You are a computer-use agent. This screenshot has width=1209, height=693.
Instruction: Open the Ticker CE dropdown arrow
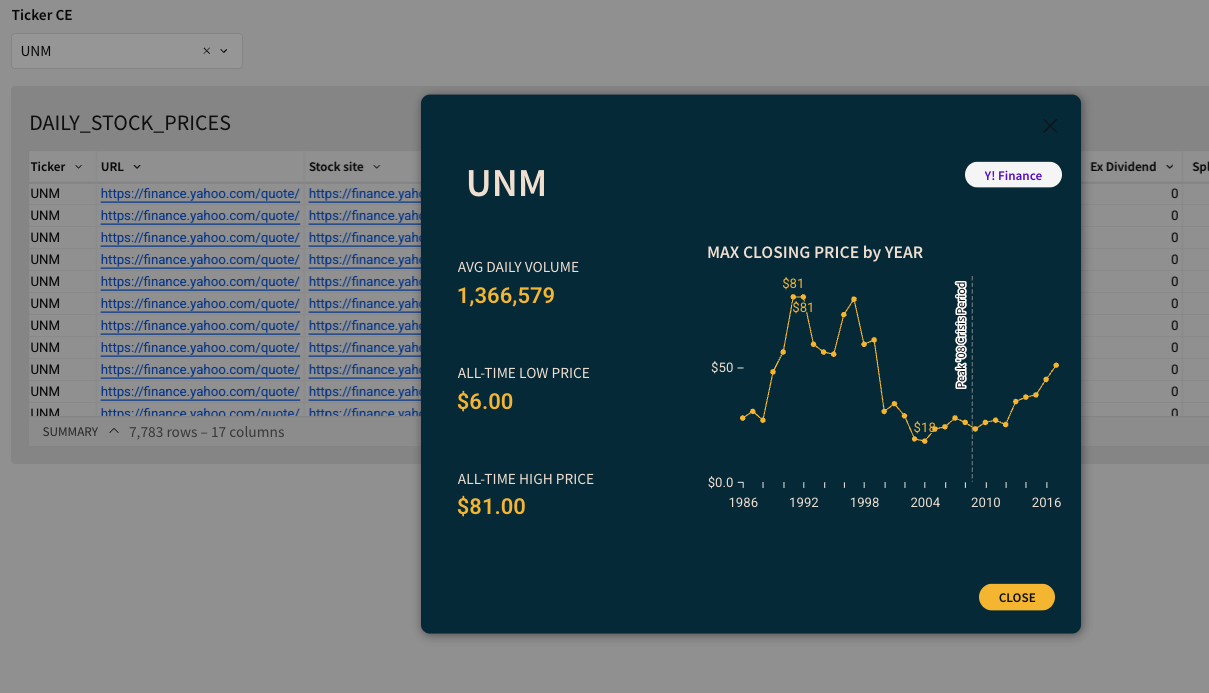[x=224, y=51]
